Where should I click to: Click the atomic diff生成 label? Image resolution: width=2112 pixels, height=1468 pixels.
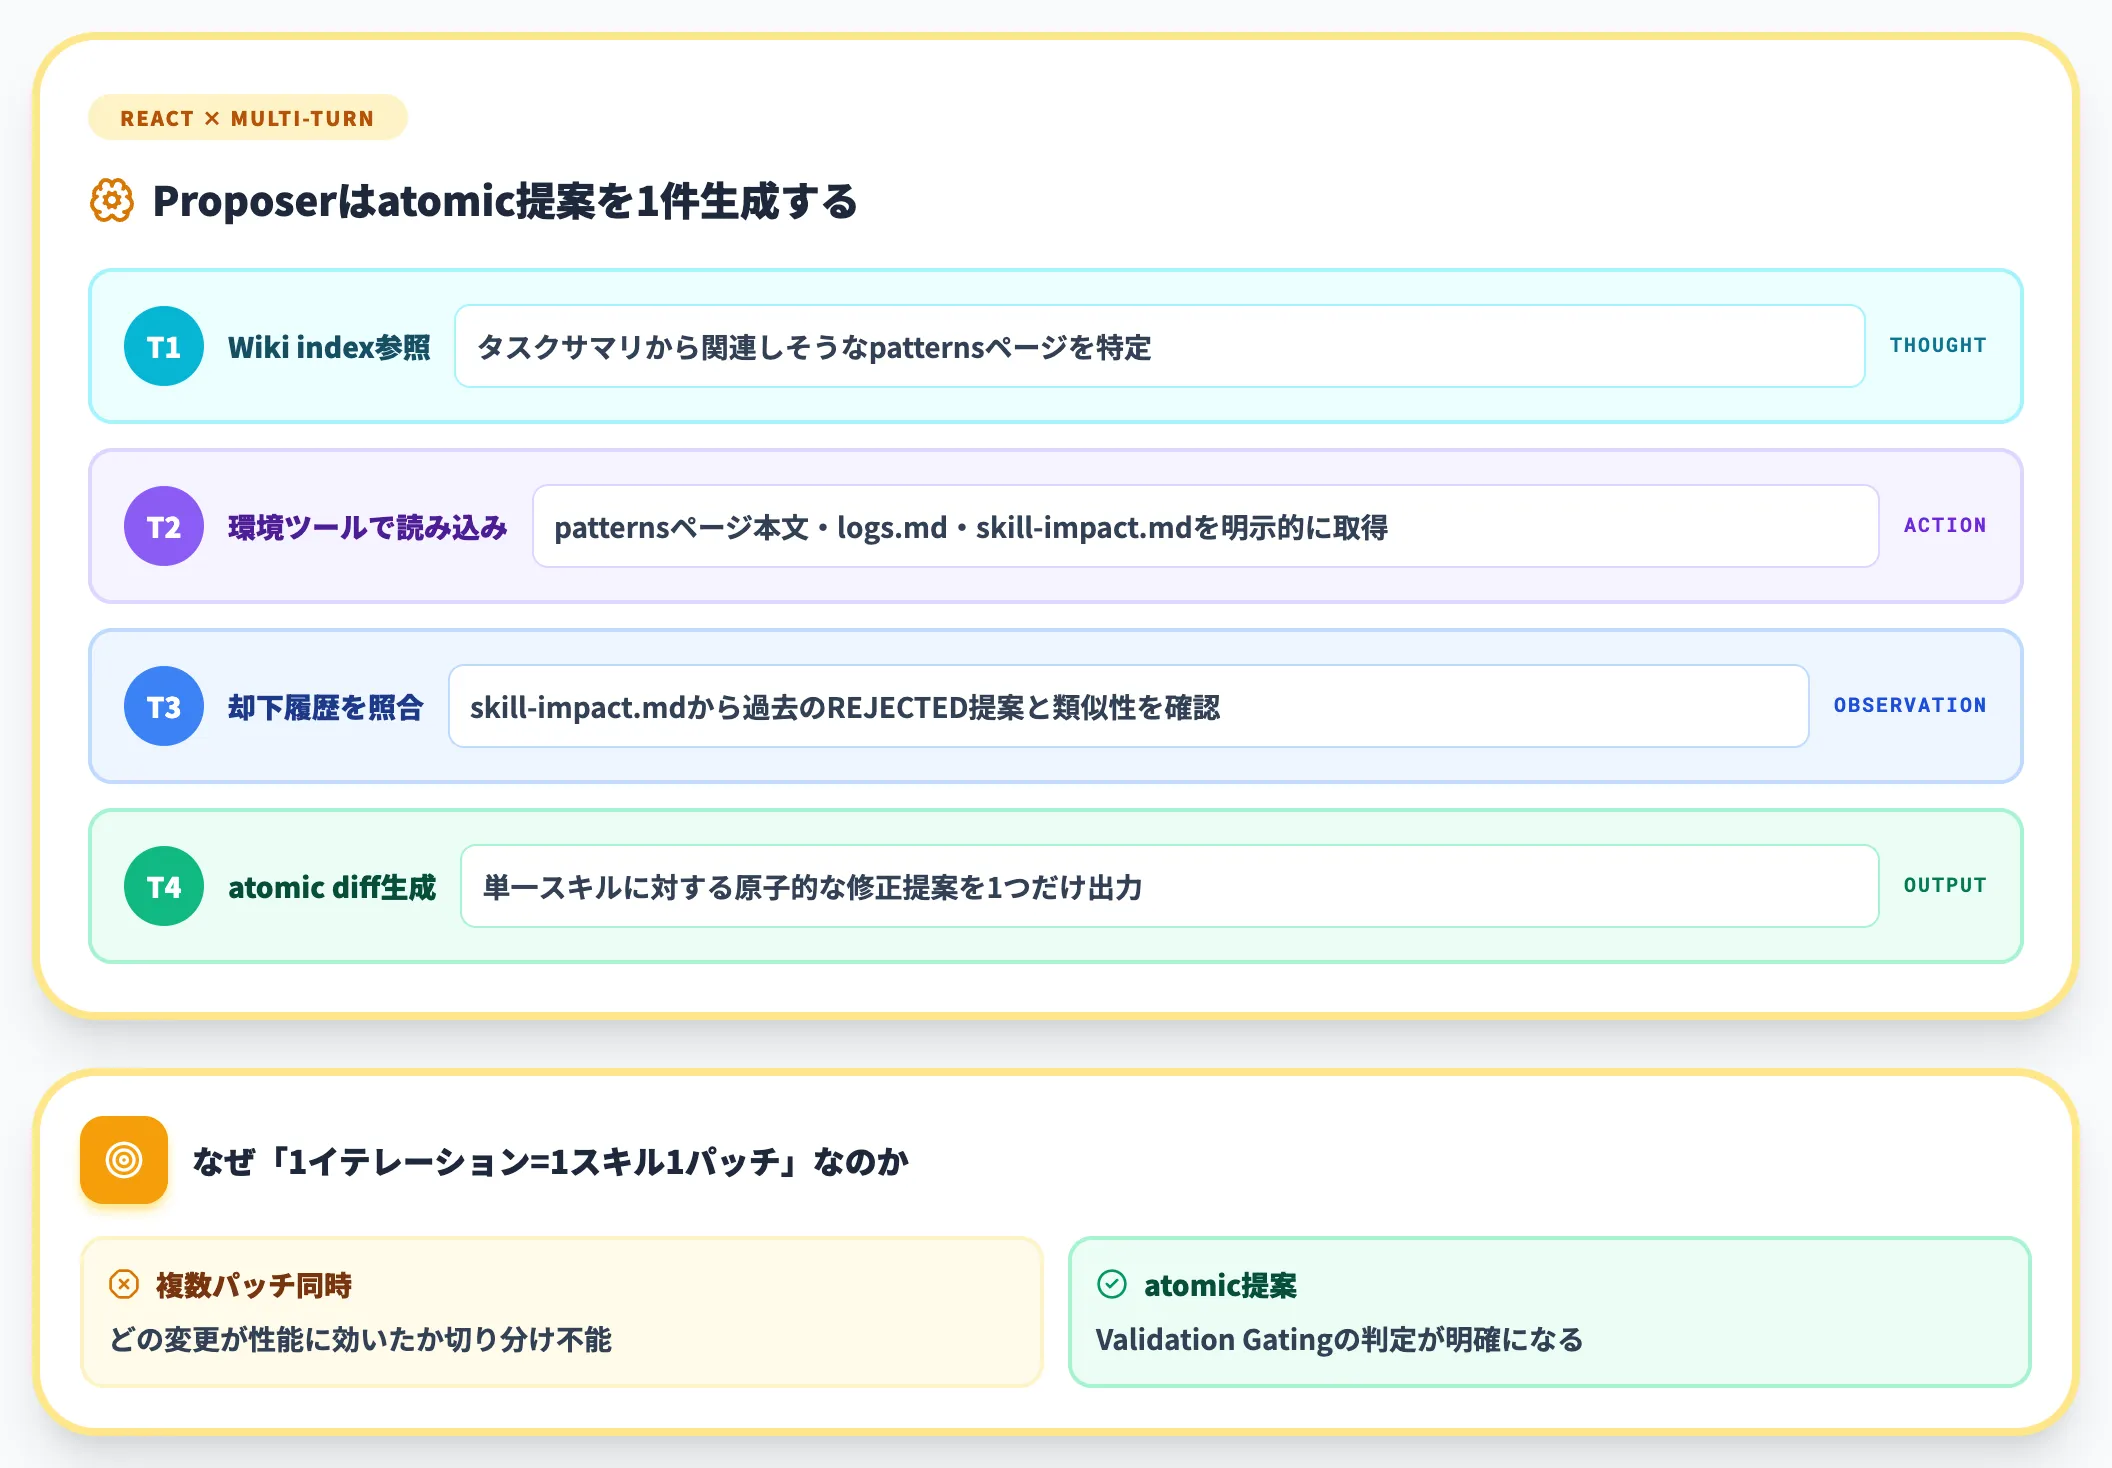[332, 887]
